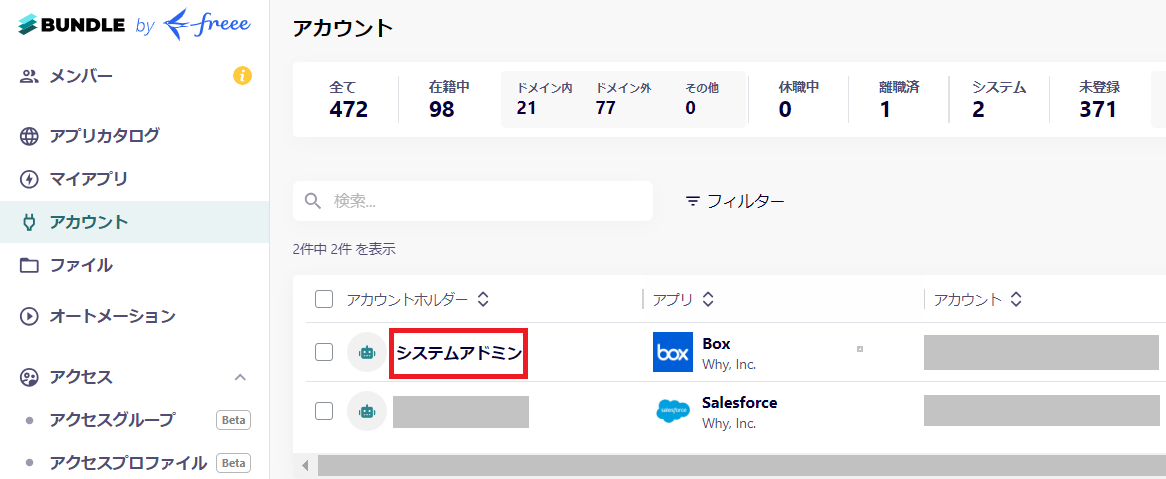Screen dimensions: 1166x479
Task: Filter by 在籍中 98
Action: click(449, 100)
